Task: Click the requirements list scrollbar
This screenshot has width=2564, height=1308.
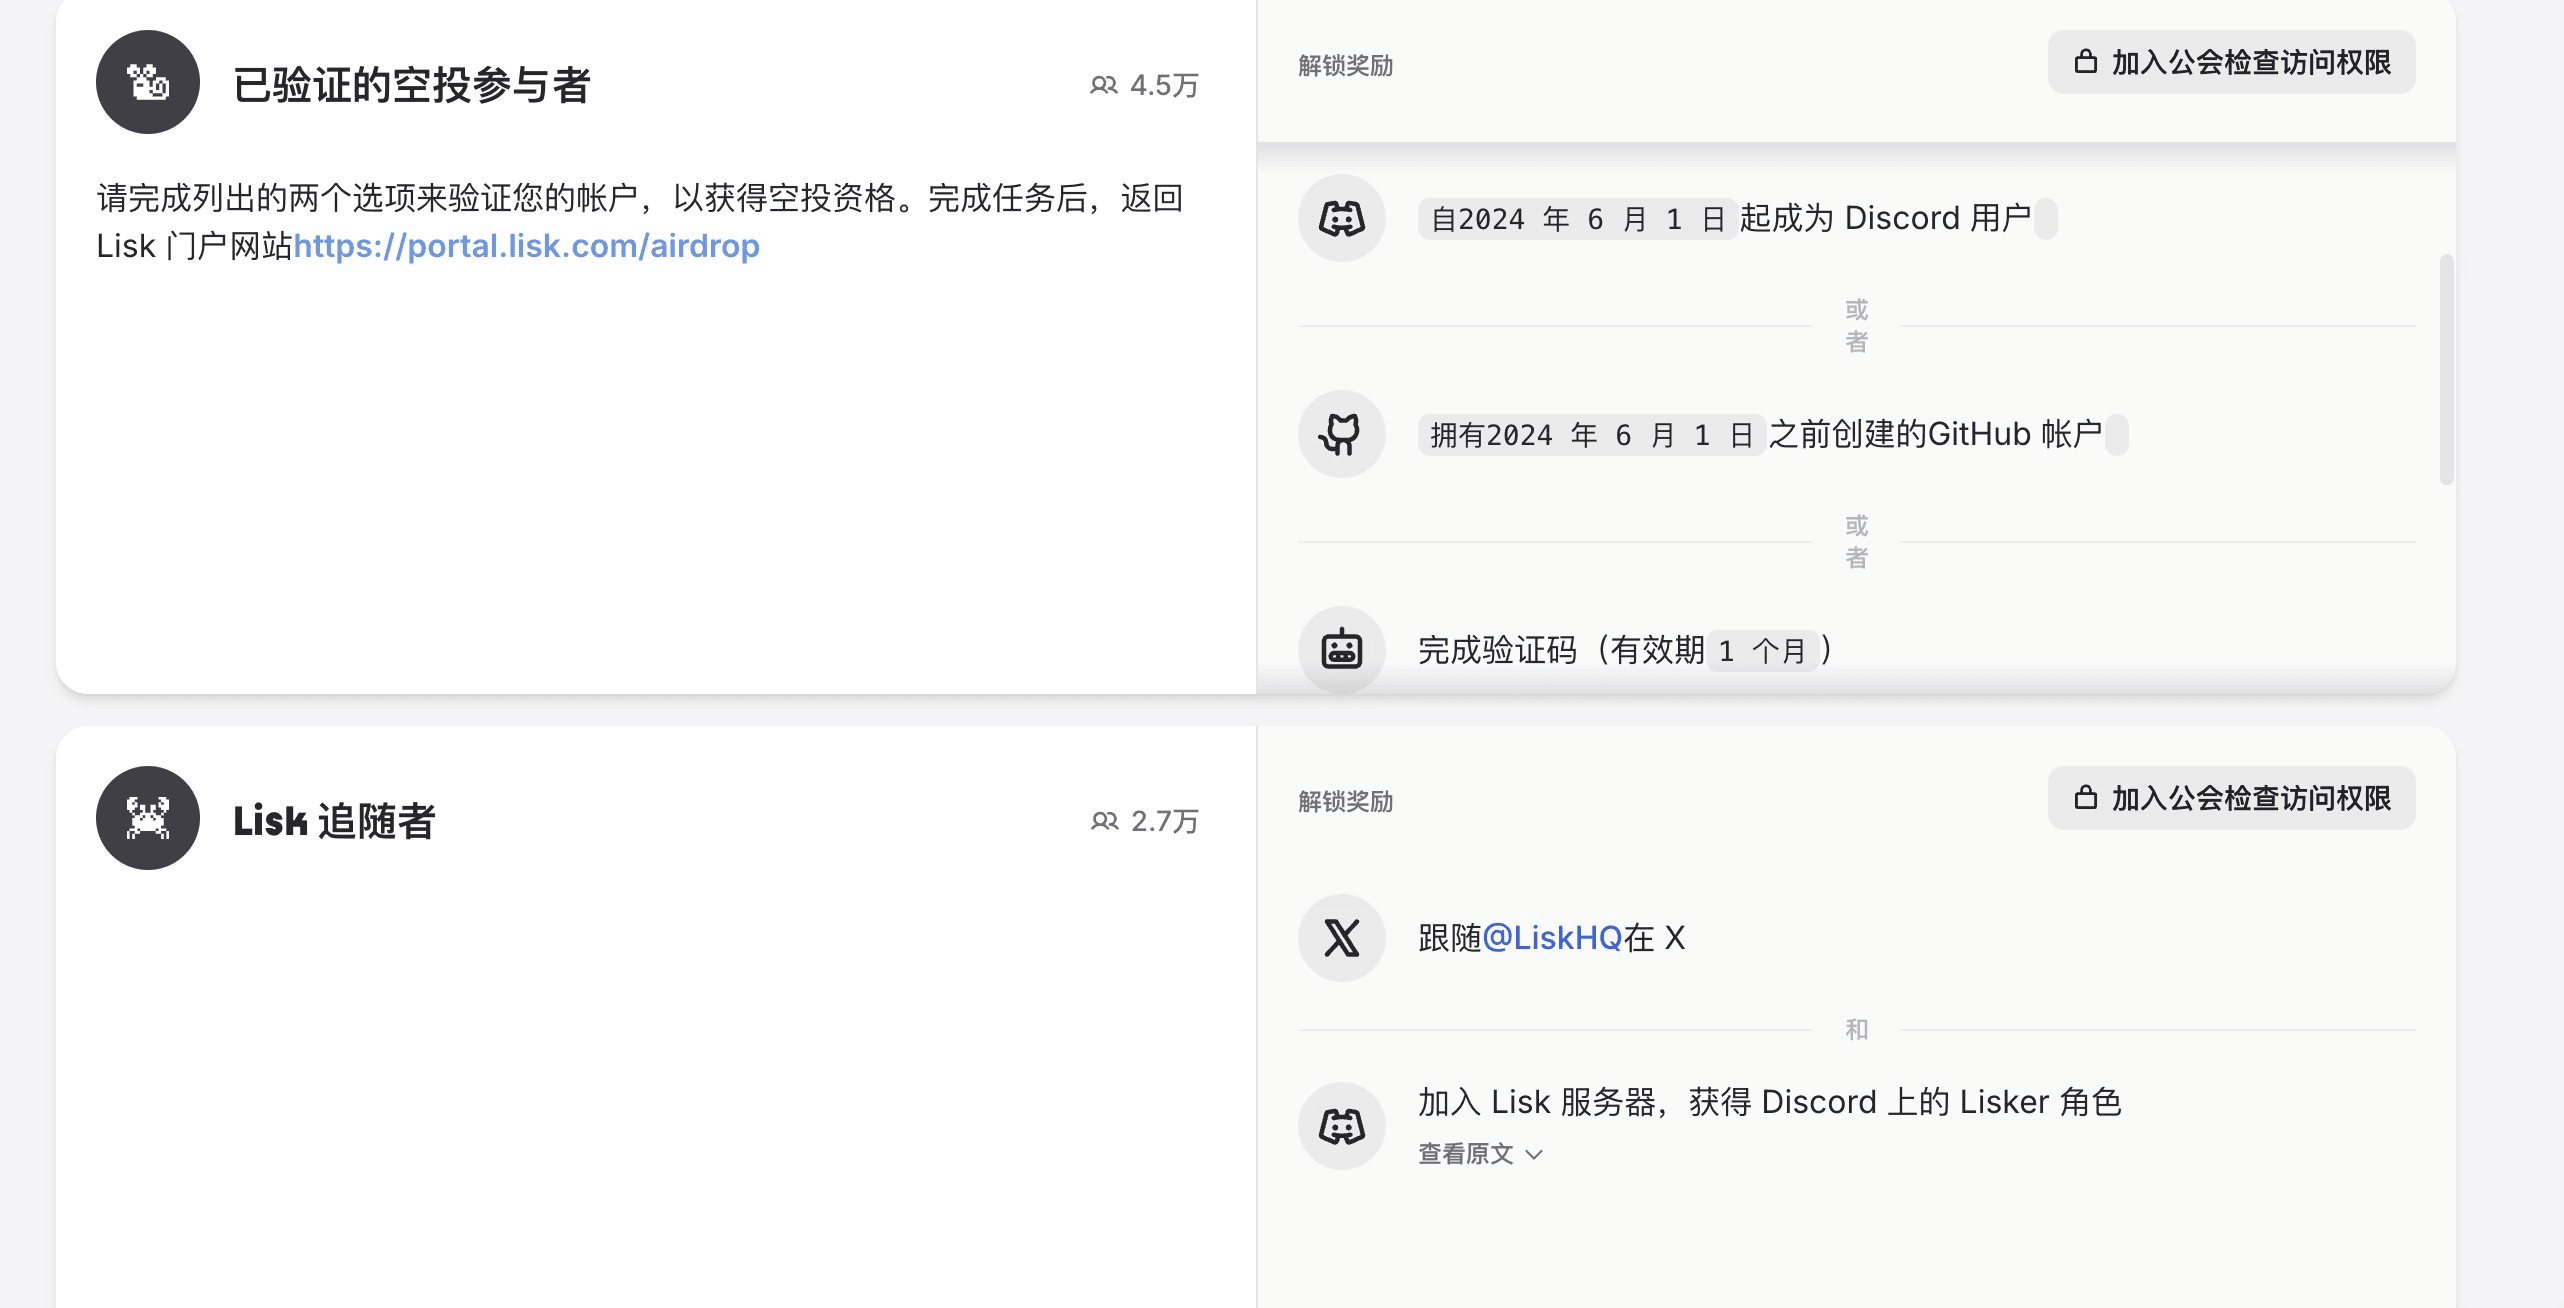Action: pos(2446,370)
